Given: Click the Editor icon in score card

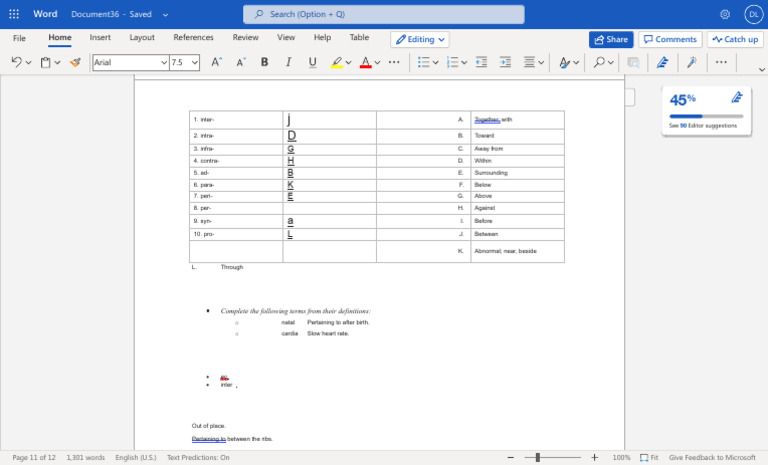Looking at the screenshot, I should [737, 97].
